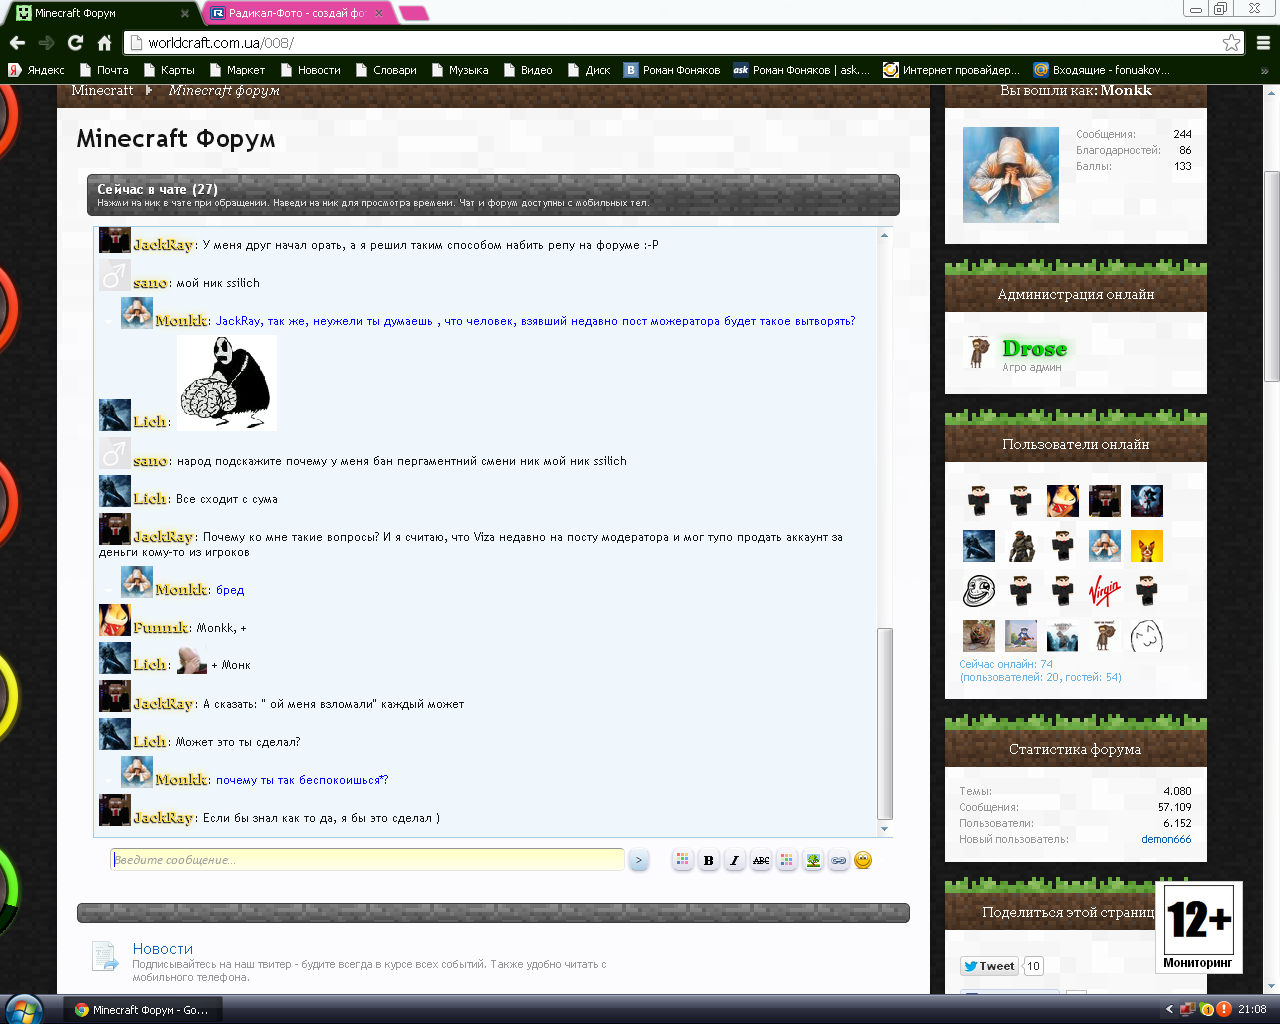The height and width of the screenshot is (1024, 1280).
Task: Open Tom cat cartoon user avatar
Action: (1021, 636)
